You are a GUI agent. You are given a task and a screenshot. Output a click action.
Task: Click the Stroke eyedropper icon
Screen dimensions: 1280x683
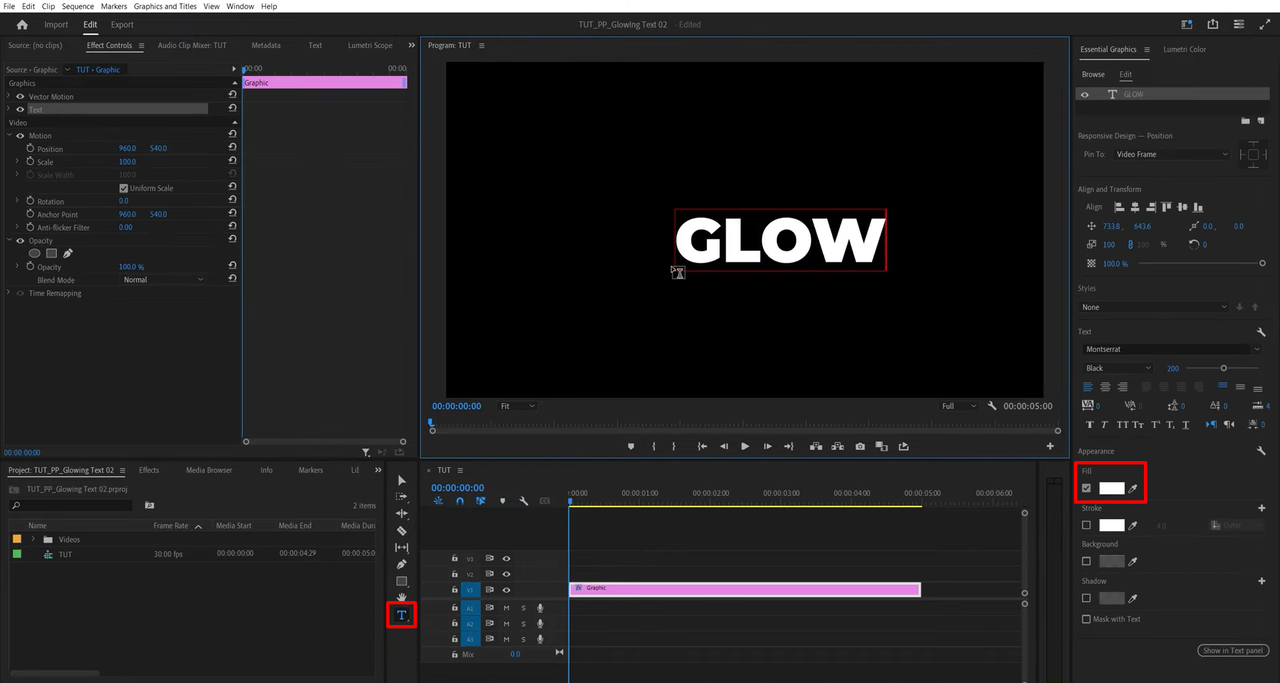[x=1134, y=525]
